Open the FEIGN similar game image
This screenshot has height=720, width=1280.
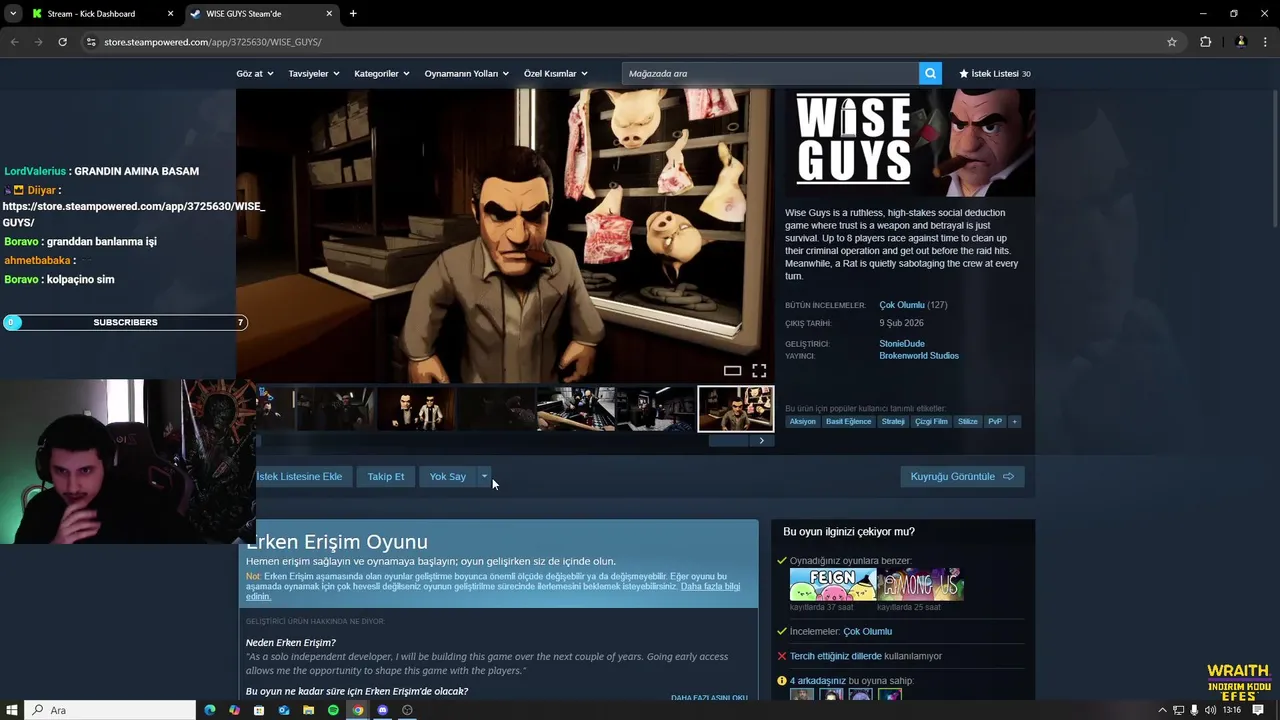tap(832, 584)
